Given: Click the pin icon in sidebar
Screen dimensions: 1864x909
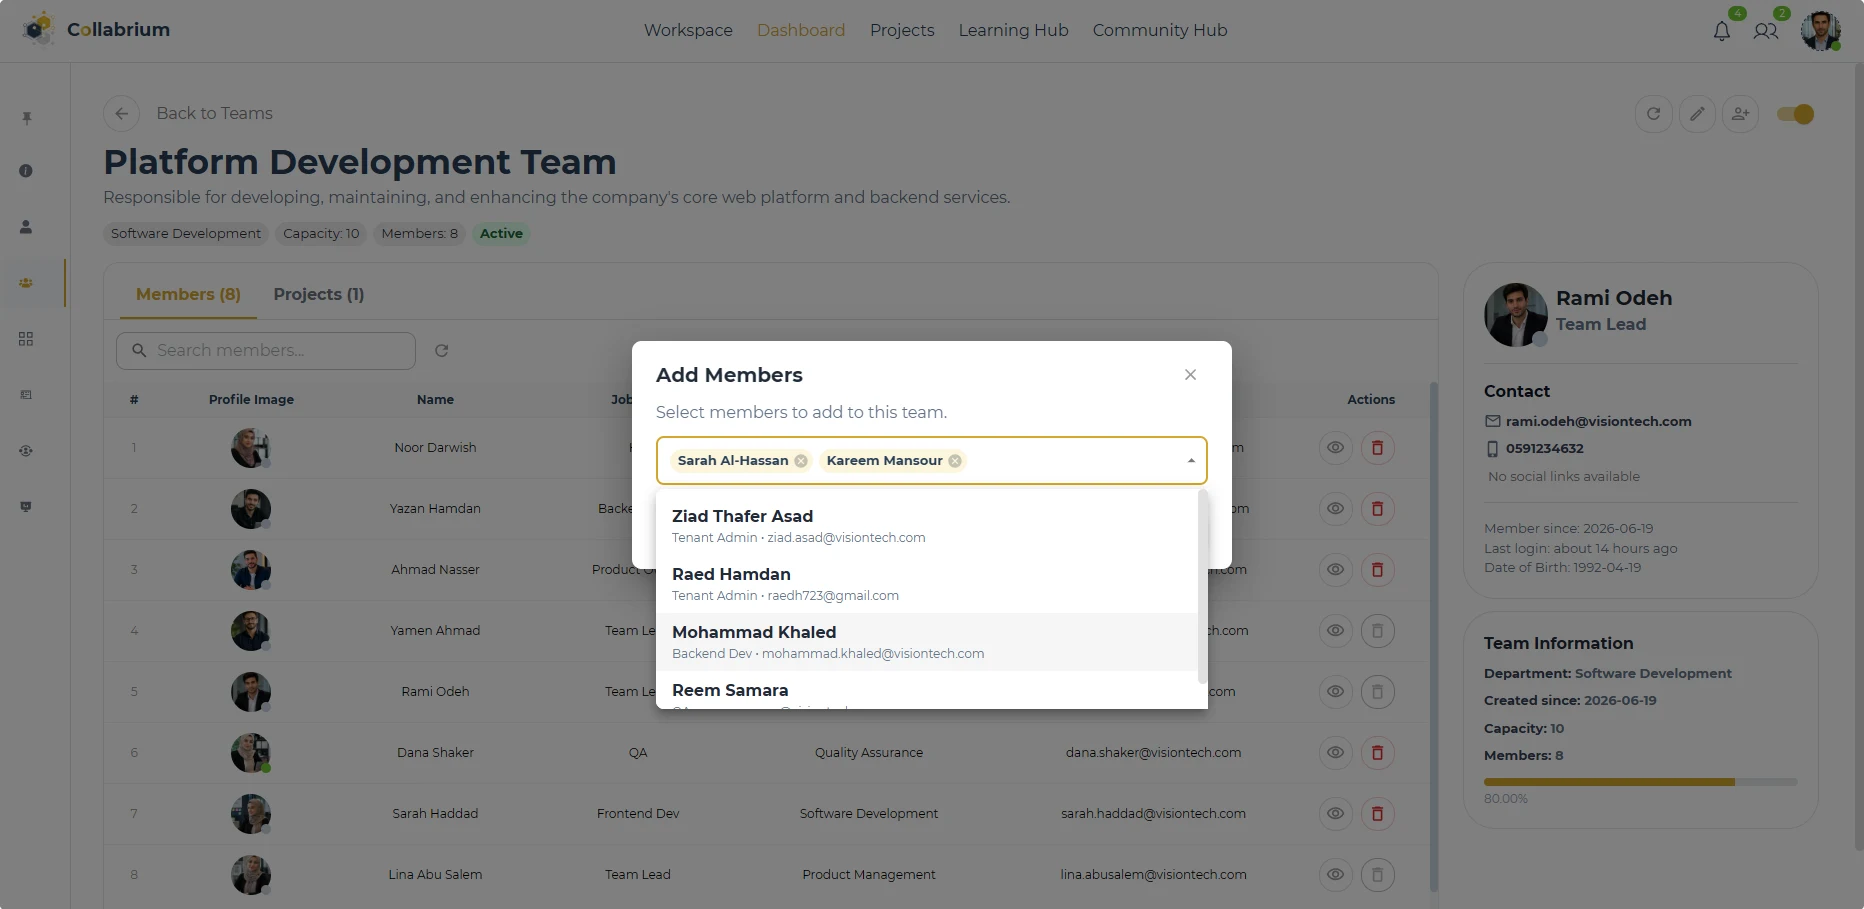Looking at the screenshot, I should (x=27, y=118).
